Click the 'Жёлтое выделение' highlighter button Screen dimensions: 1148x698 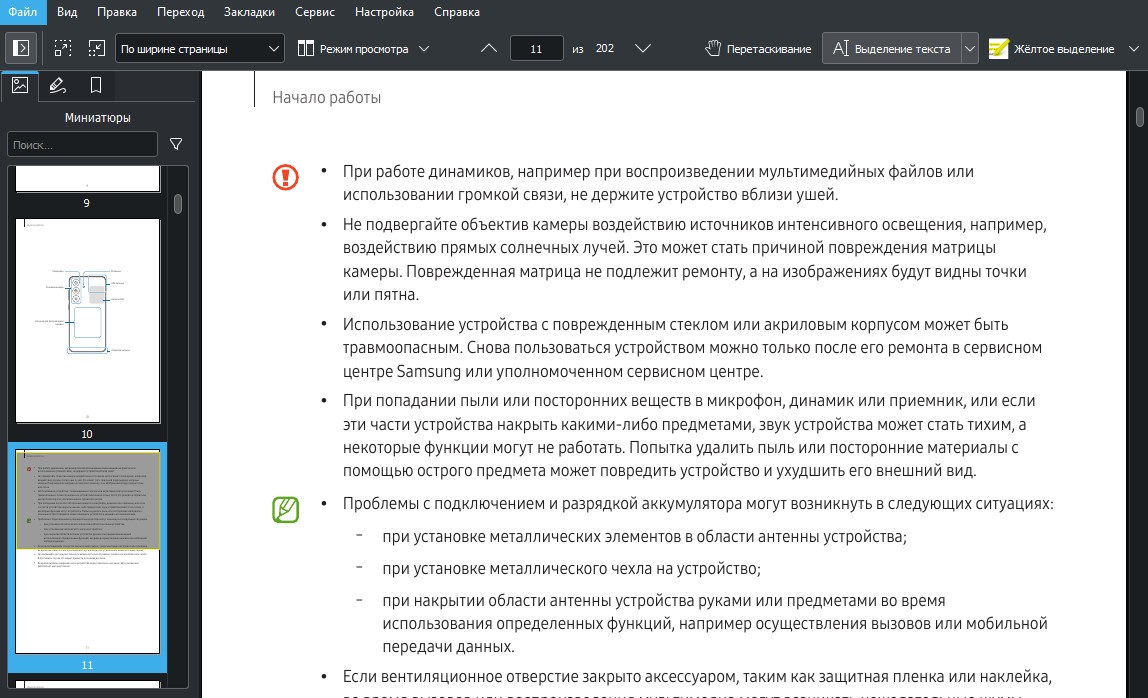tap(1051, 48)
